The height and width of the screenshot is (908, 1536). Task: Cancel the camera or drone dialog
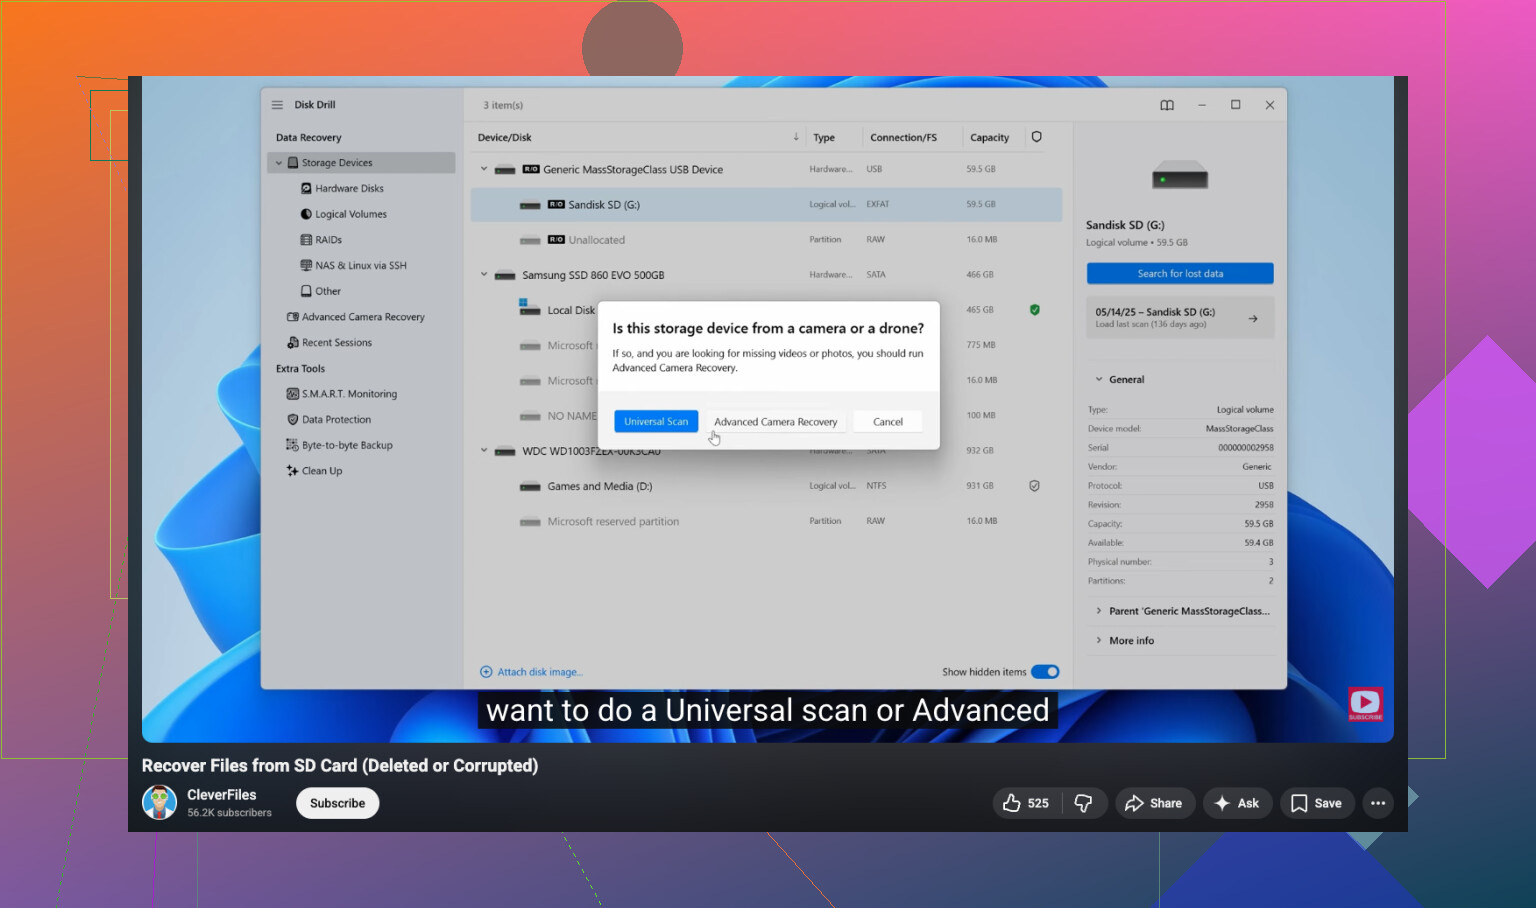[x=888, y=422]
